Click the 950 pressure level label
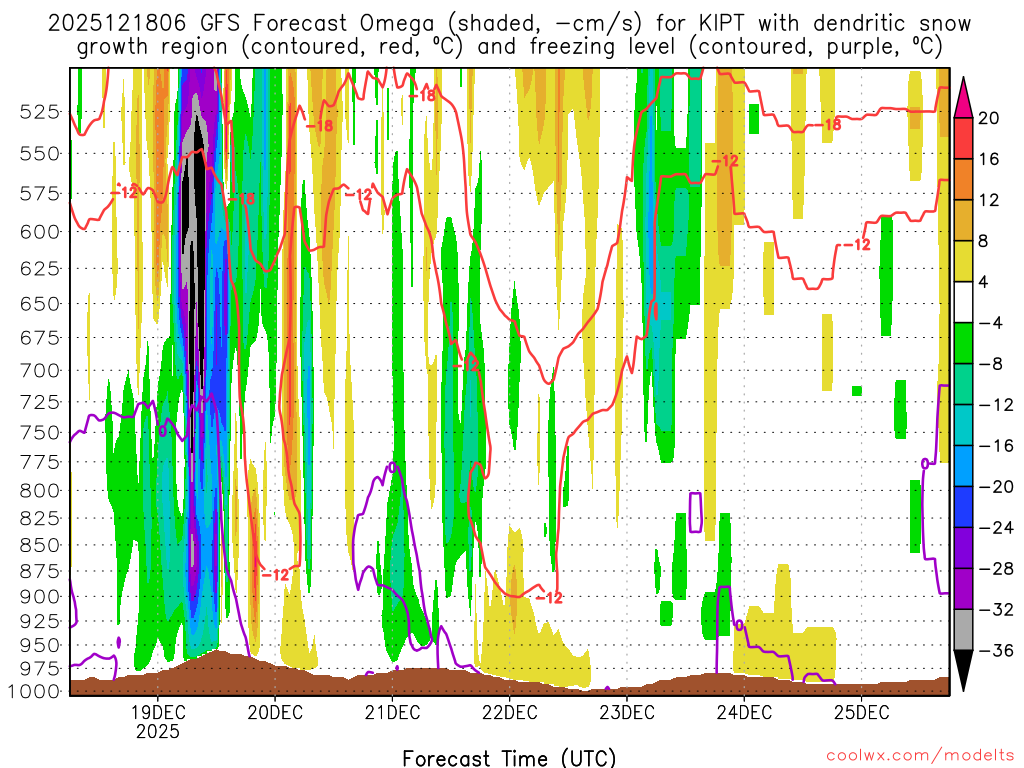The height and width of the screenshot is (768, 1024). pos(40,645)
